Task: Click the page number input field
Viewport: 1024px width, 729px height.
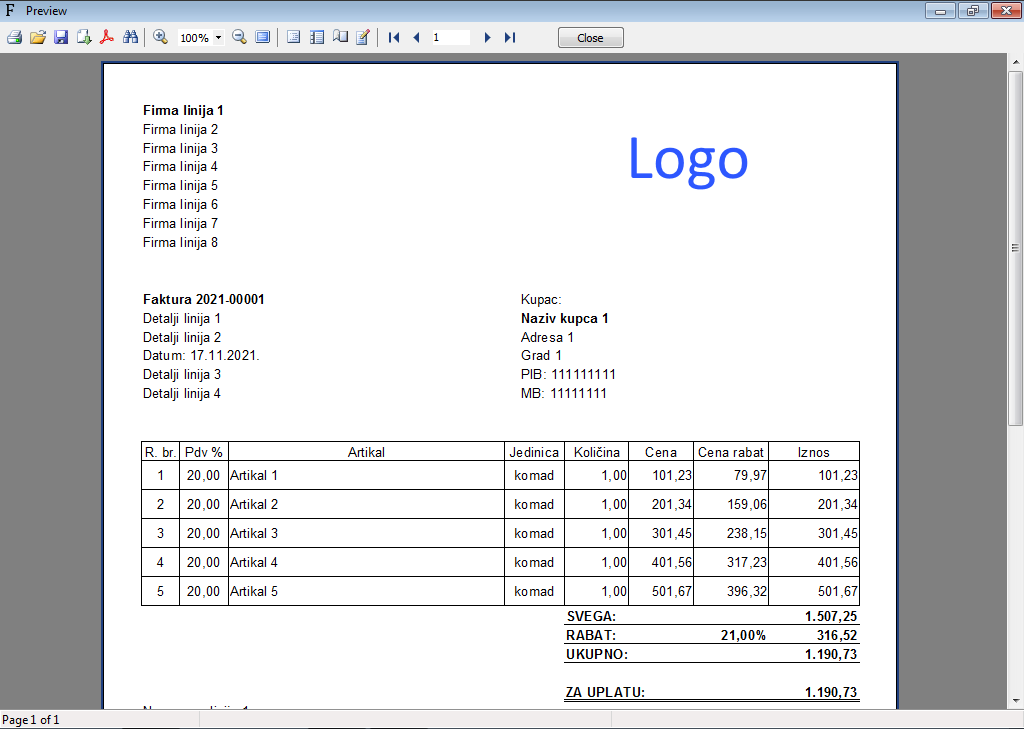Action: (450, 37)
